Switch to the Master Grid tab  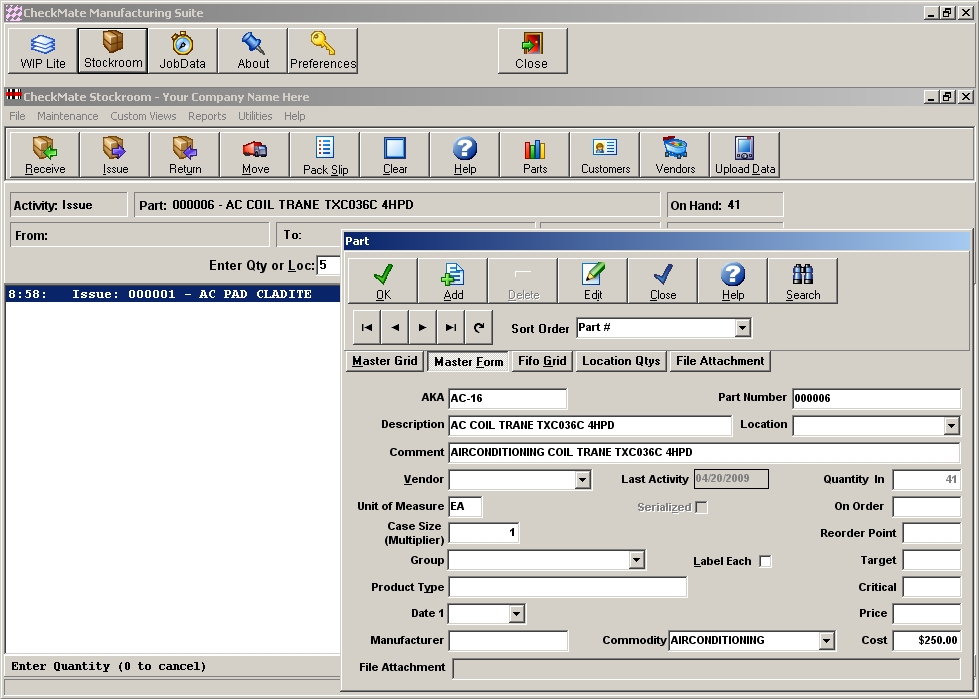[385, 361]
